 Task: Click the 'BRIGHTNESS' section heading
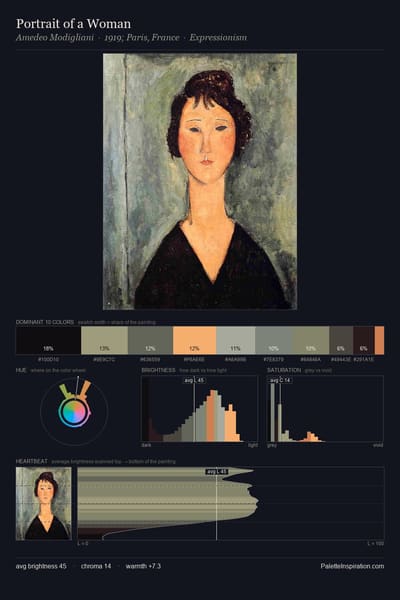pos(158,370)
